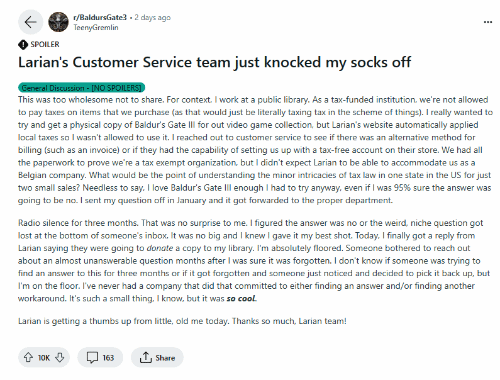Click the post title about Larian's Customer Service
This screenshot has width=500, height=380.
(214, 62)
